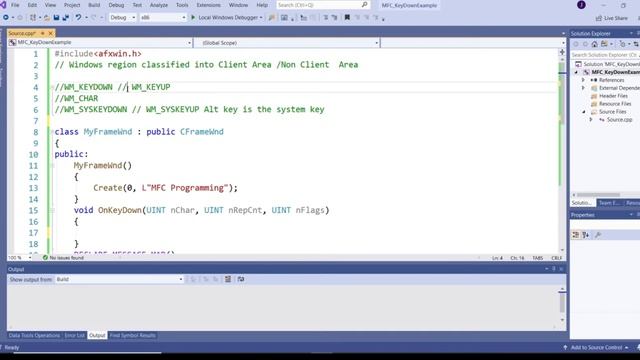Viewport: 640px width, 360px height.
Task: Collapse MFC_KeyDownExample project node
Action: pos(576,72)
